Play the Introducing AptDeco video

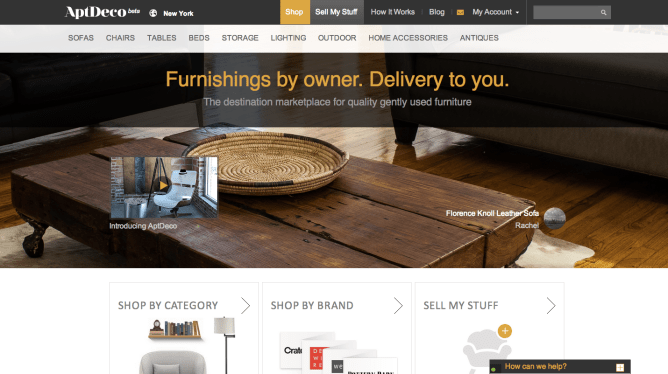pos(164,186)
